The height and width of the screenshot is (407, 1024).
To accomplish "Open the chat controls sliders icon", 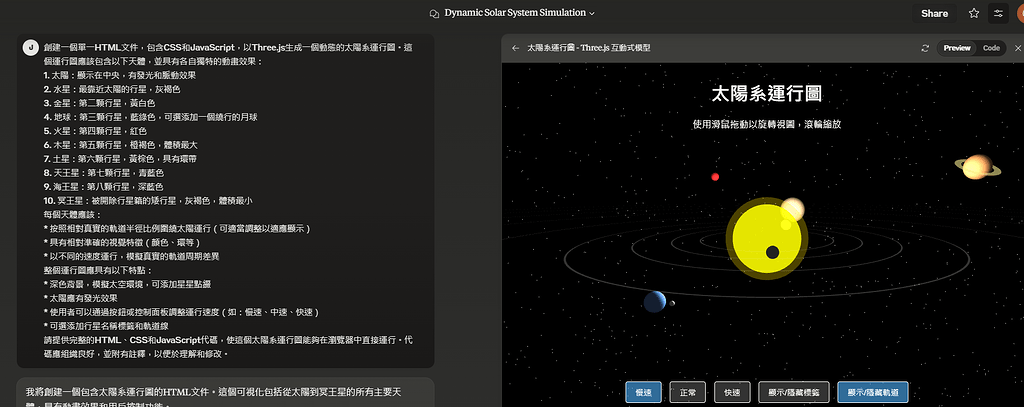I will pyautogui.click(x=998, y=13).
